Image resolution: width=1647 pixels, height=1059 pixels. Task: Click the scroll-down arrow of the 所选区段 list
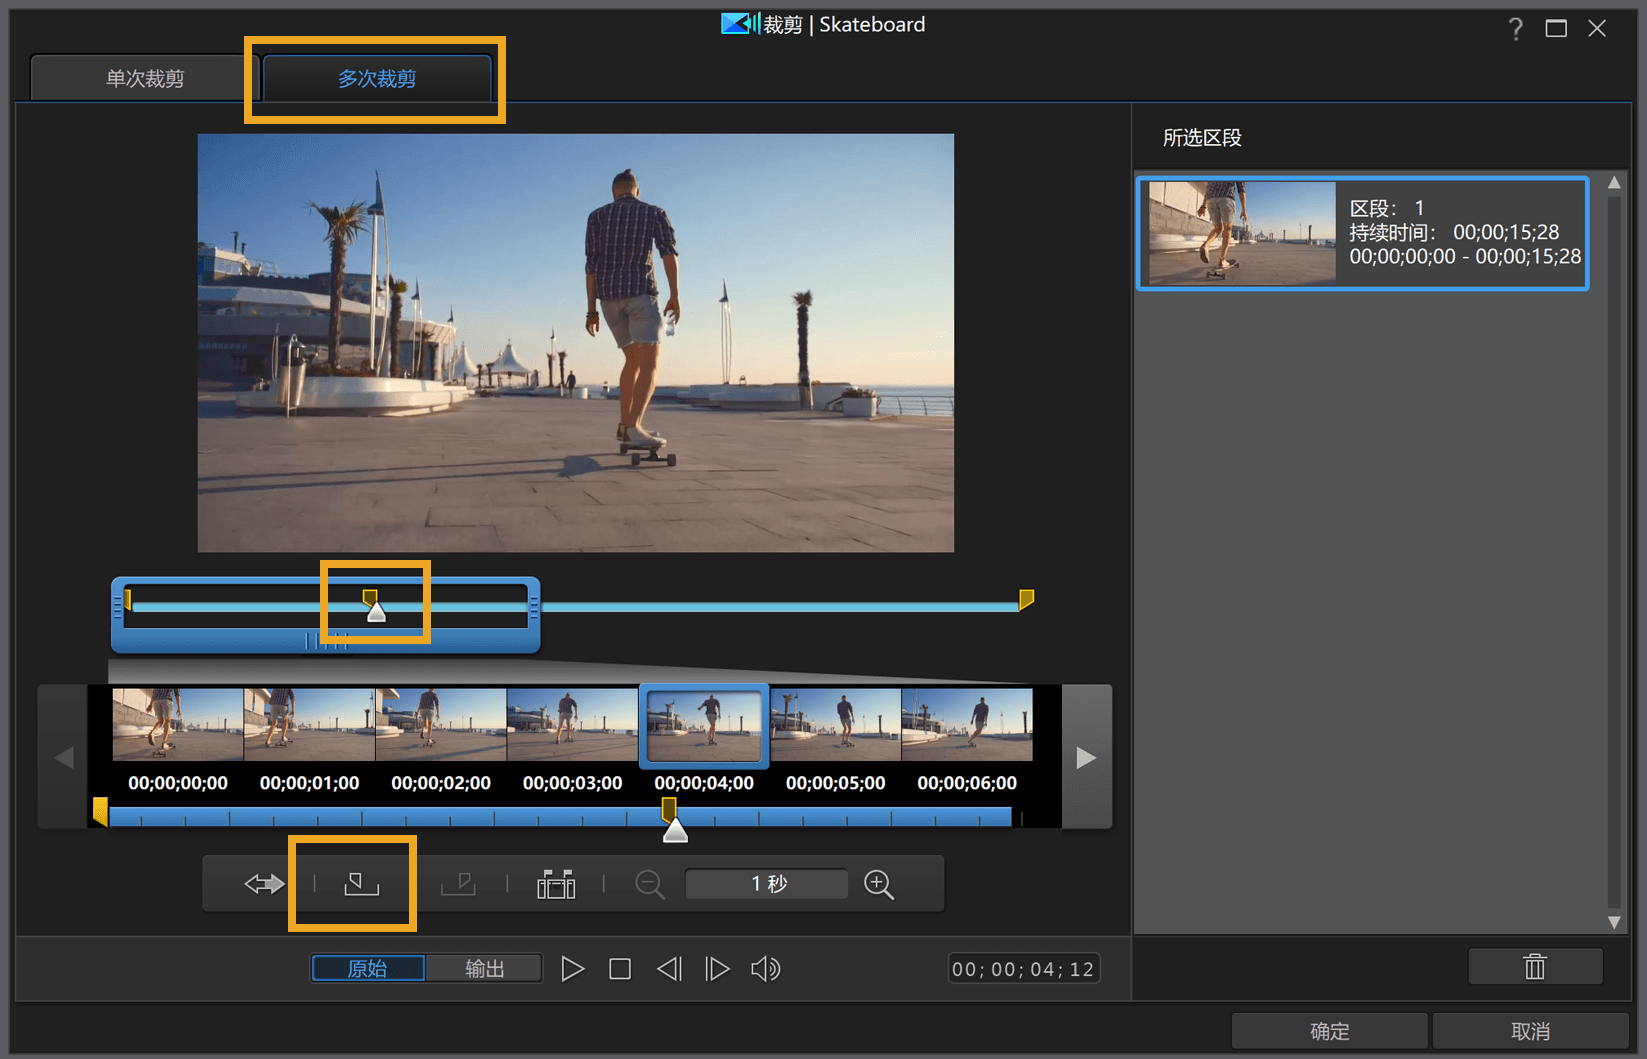point(1614,922)
